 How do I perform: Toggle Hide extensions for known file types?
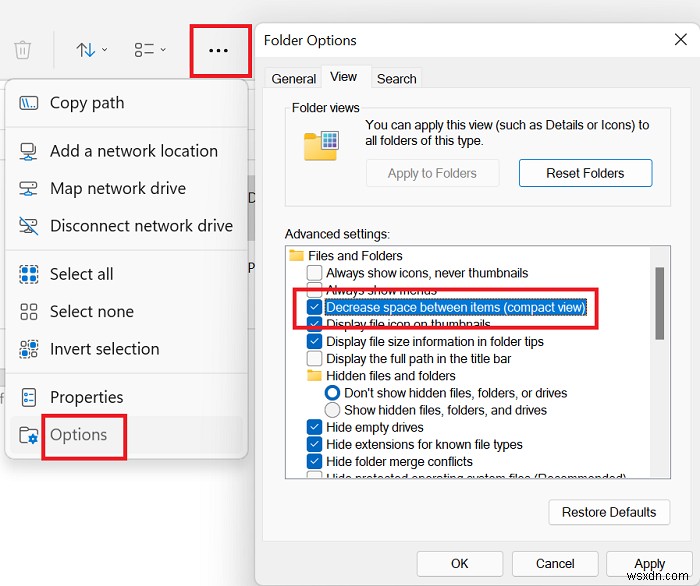(x=314, y=444)
